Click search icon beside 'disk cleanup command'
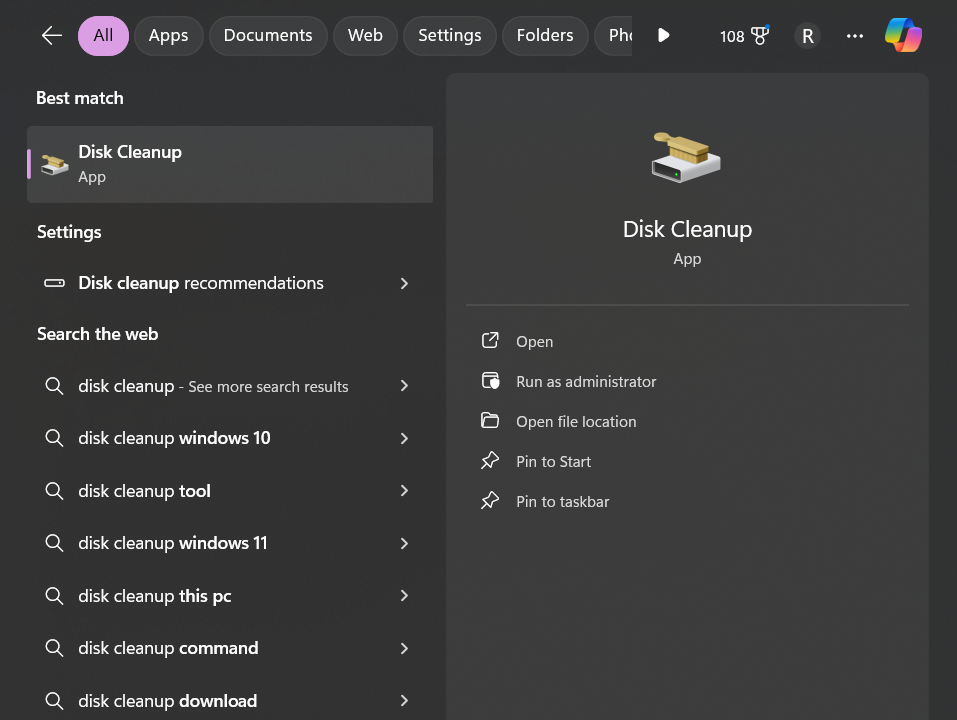 [54, 648]
